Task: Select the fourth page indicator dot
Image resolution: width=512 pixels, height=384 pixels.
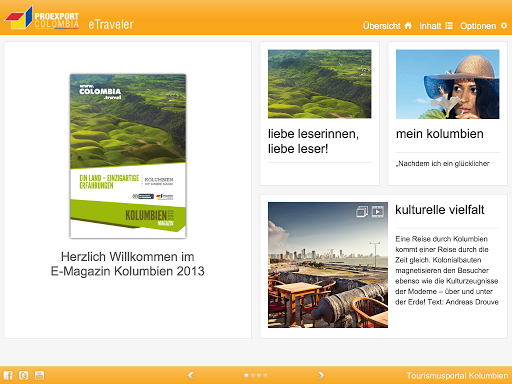Action: click(x=265, y=375)
